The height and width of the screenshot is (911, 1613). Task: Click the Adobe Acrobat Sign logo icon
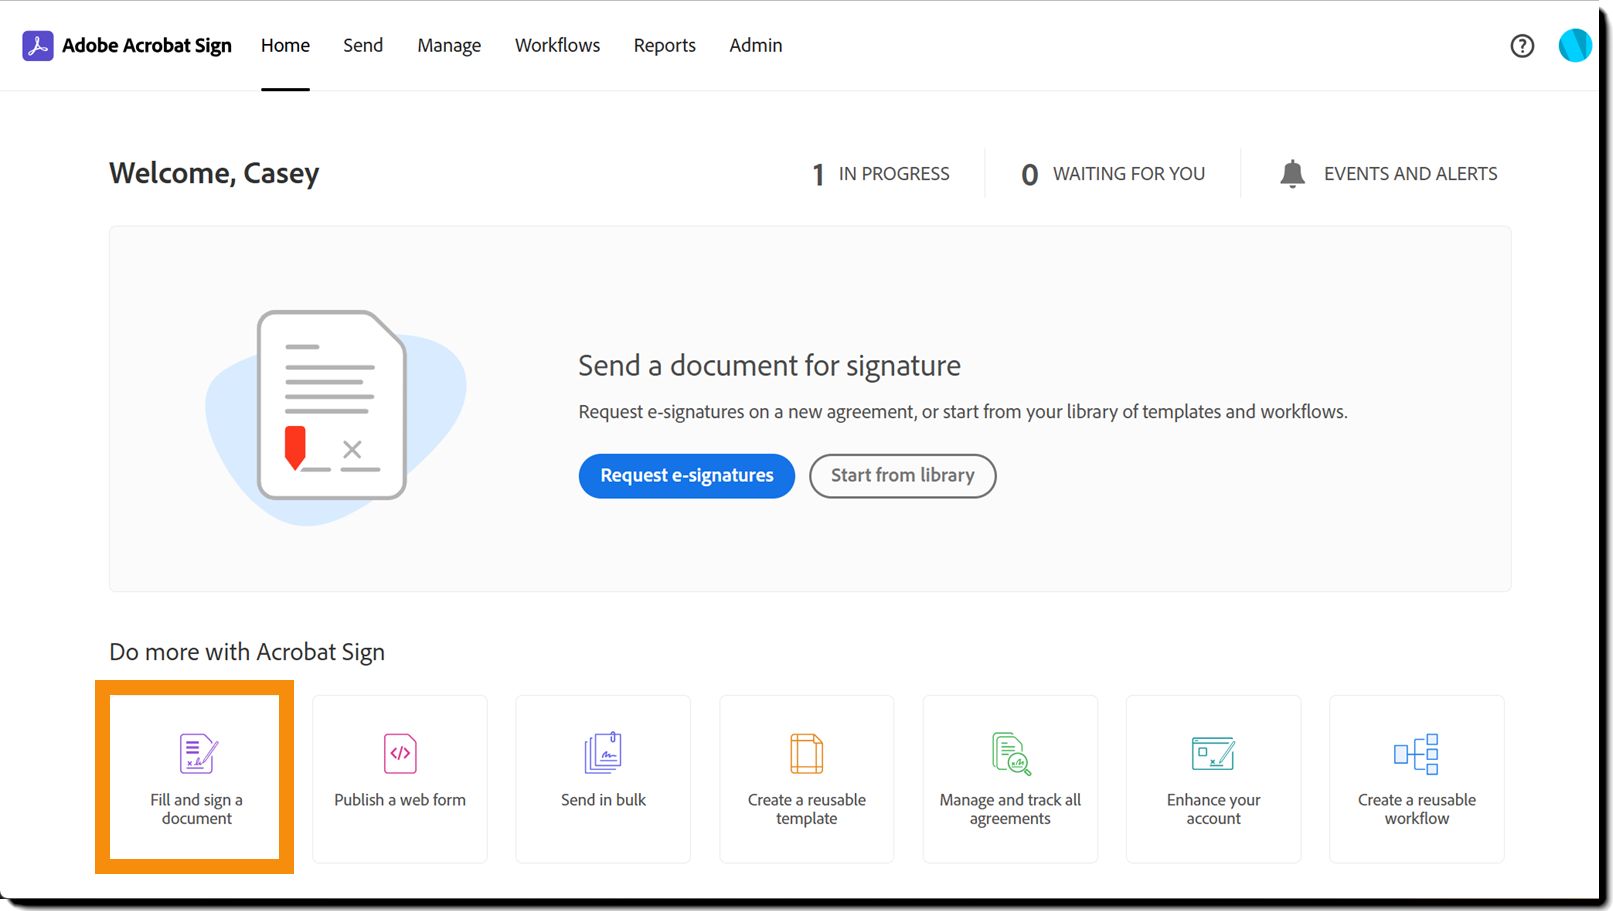click(38, 46)
